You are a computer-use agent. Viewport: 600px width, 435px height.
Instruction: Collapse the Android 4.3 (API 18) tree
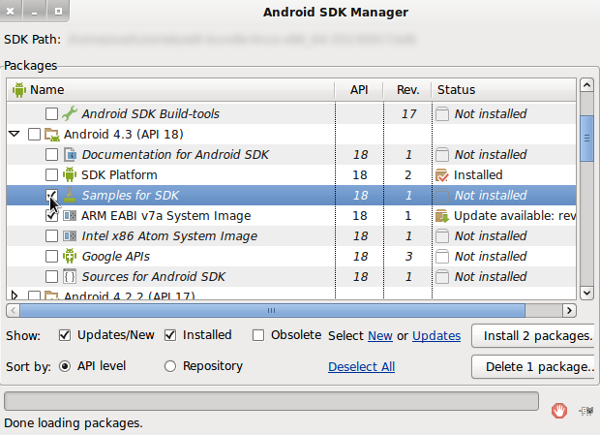pos(14,134)
